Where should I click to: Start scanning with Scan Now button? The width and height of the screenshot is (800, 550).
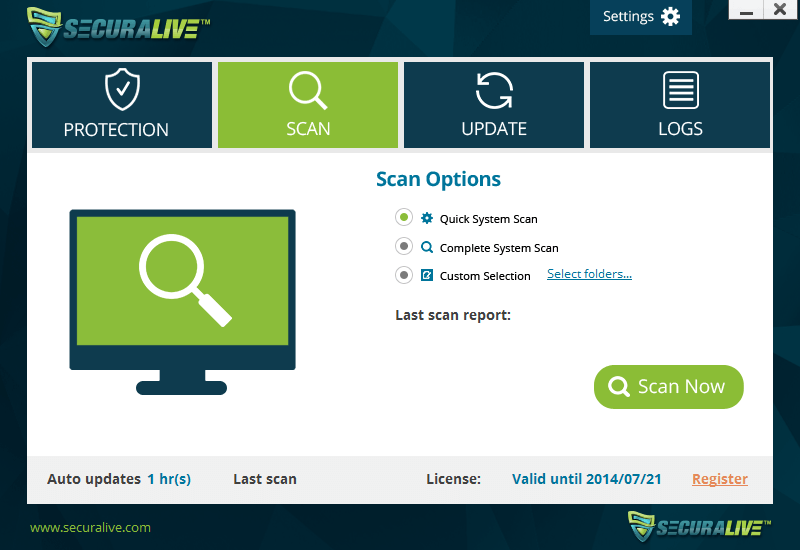(x=668, y=387)
